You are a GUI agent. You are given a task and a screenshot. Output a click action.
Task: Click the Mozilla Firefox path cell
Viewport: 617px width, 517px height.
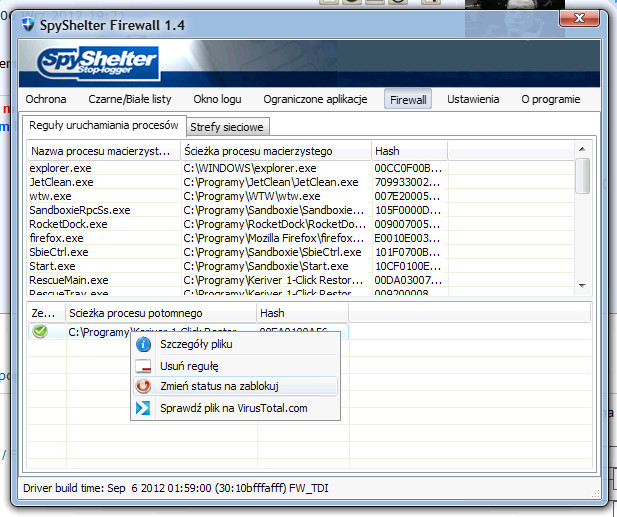tap(274, 238)
